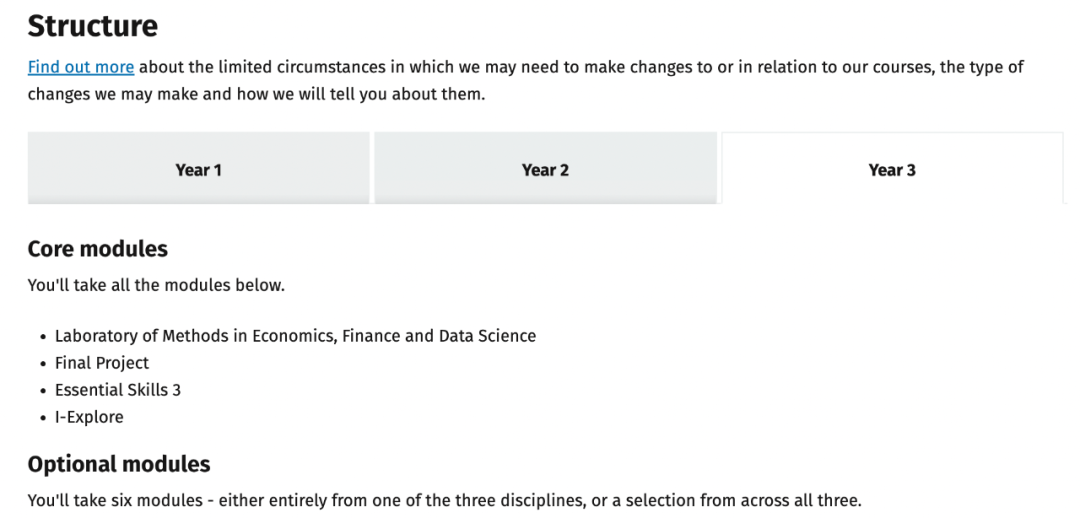1080x518 pixels.
Task: Click the bullet before Laboratory of Methods
Action: pos(43,338)
